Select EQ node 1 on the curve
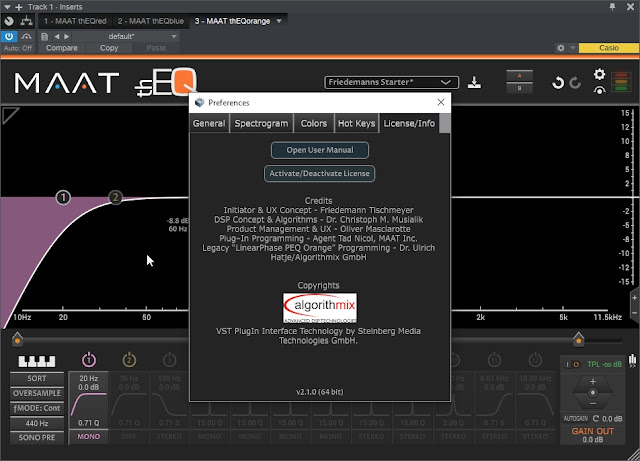The image size is (640, 461). point(63,198)
